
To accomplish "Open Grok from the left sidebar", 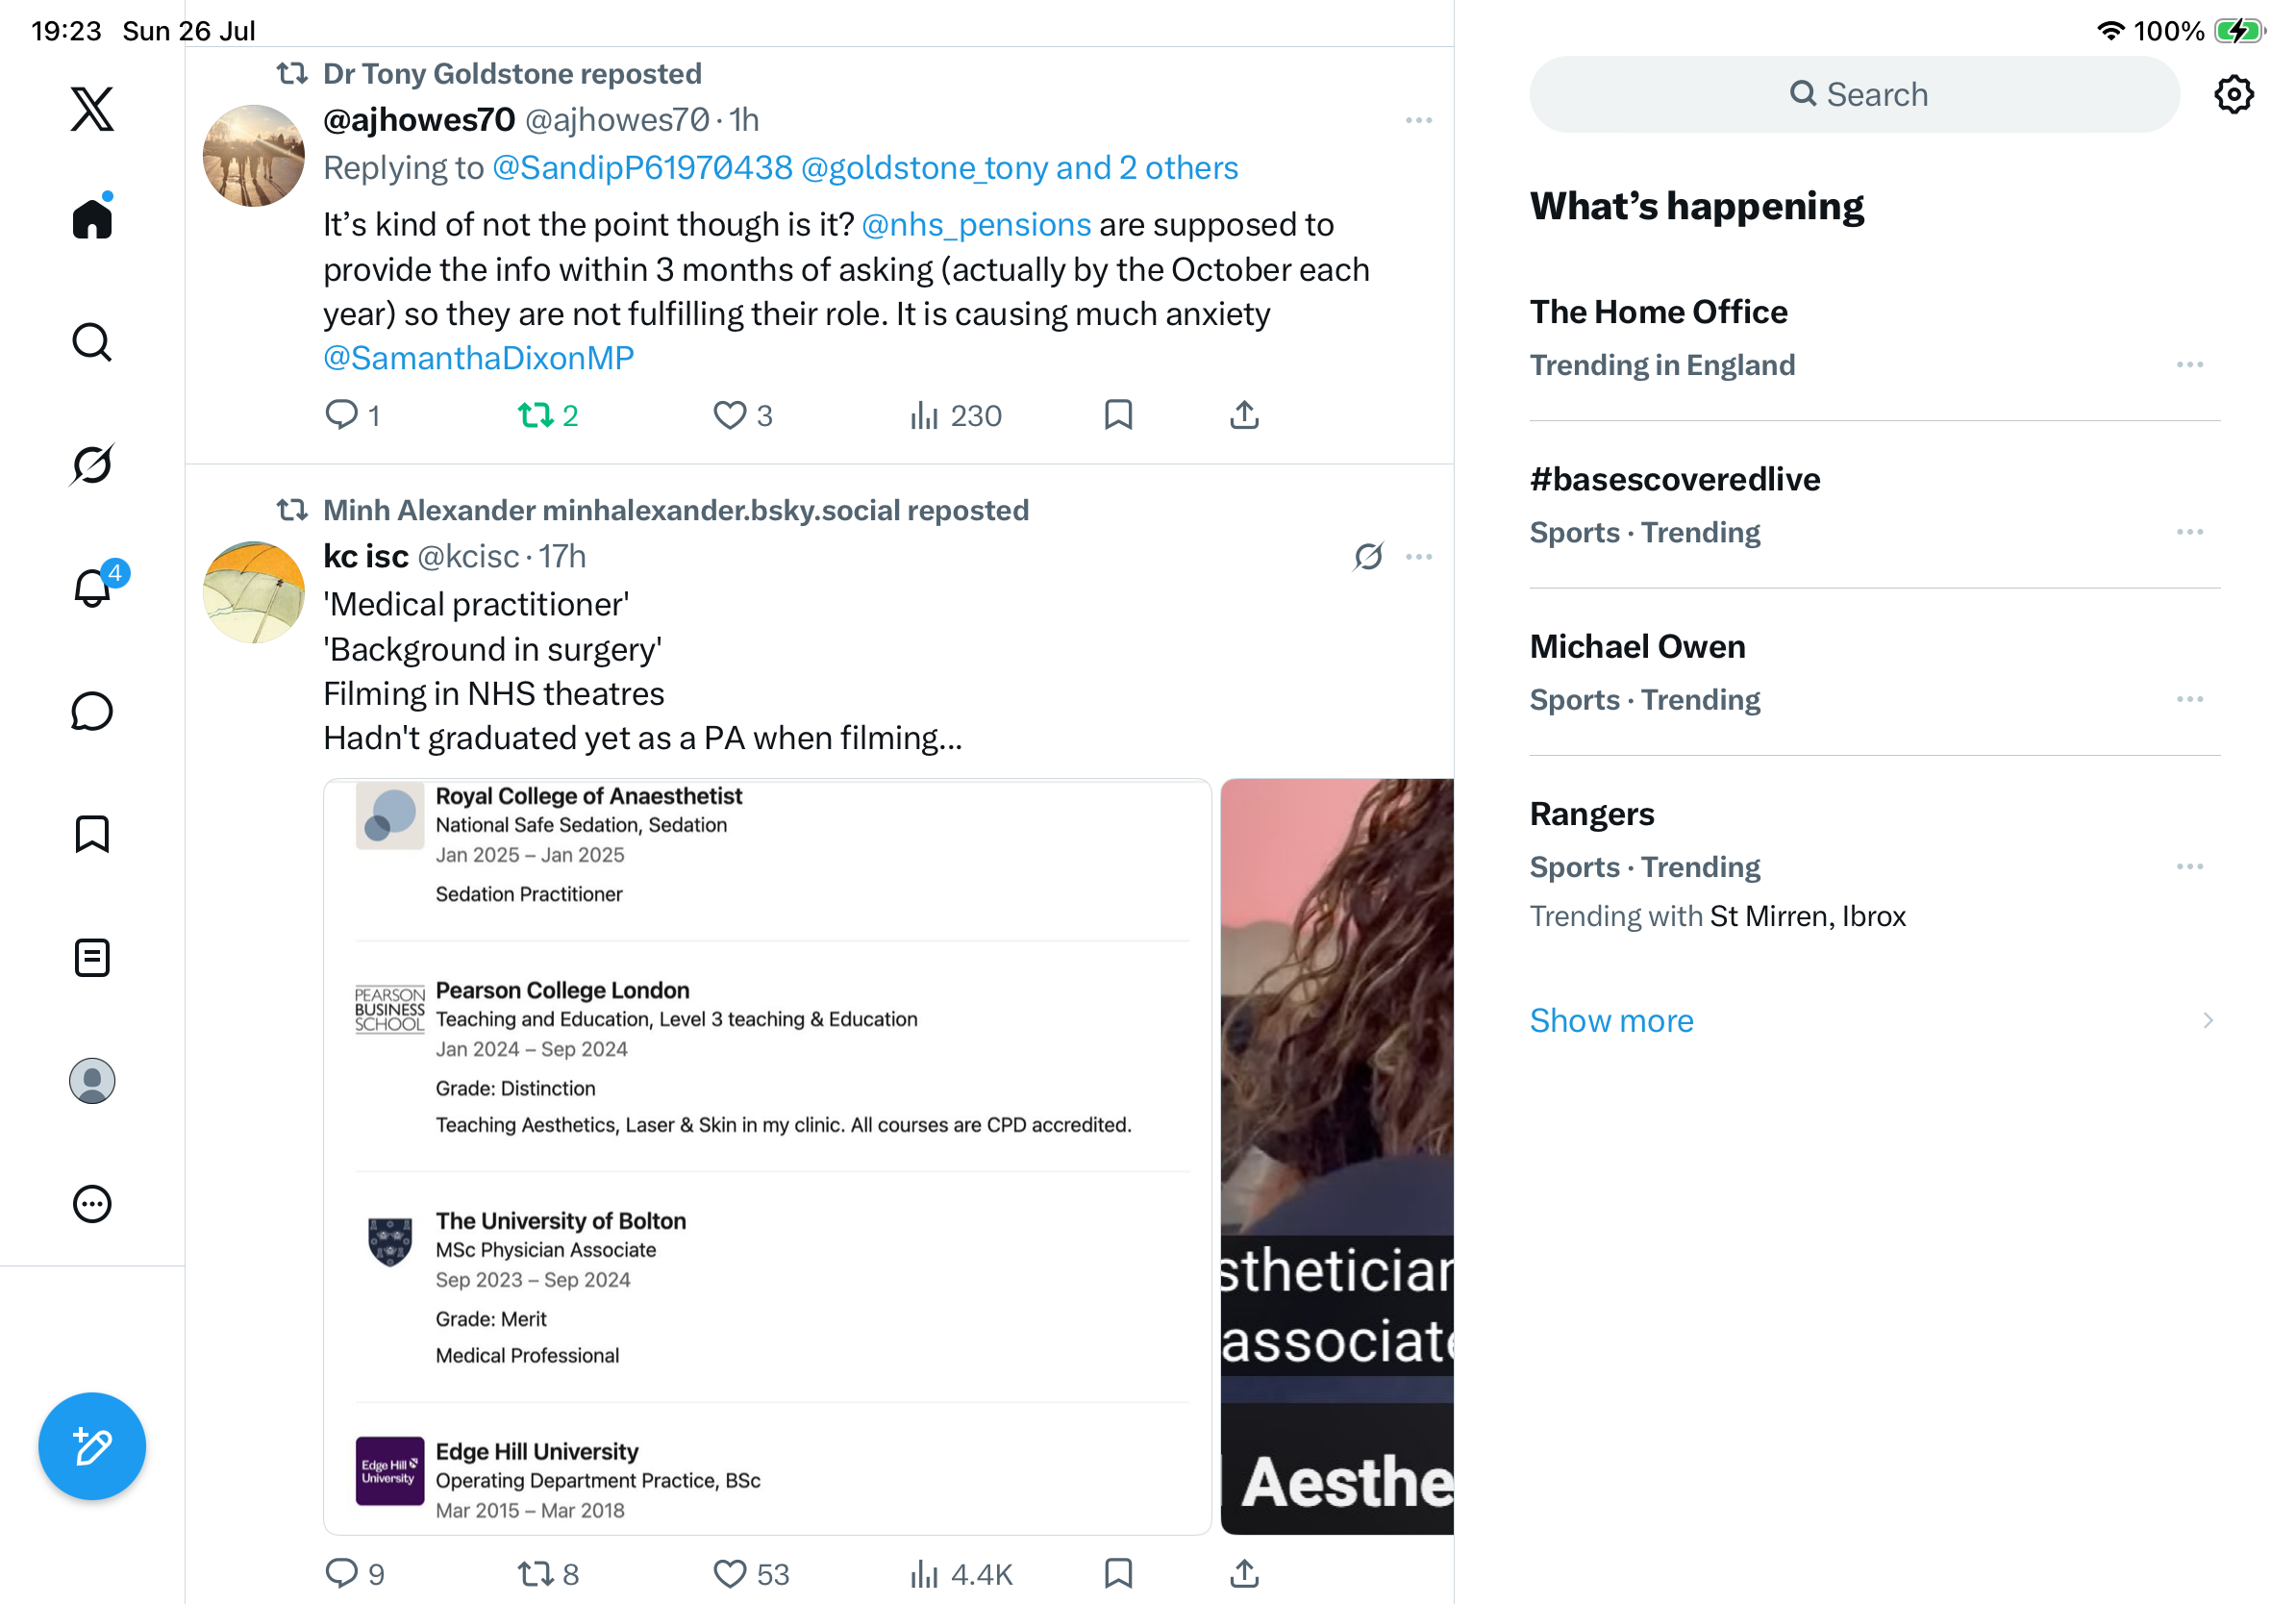I will [x=92, y=464].
